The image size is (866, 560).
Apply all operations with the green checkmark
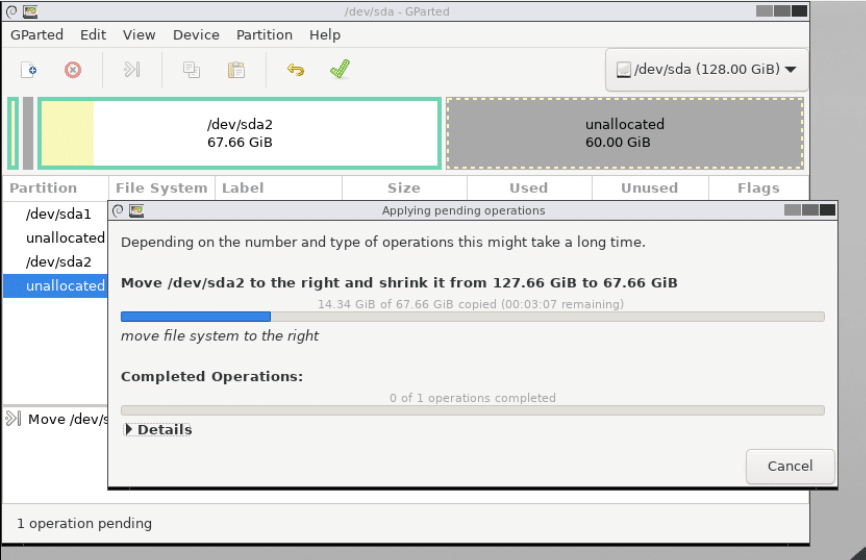tap(340, 70)
